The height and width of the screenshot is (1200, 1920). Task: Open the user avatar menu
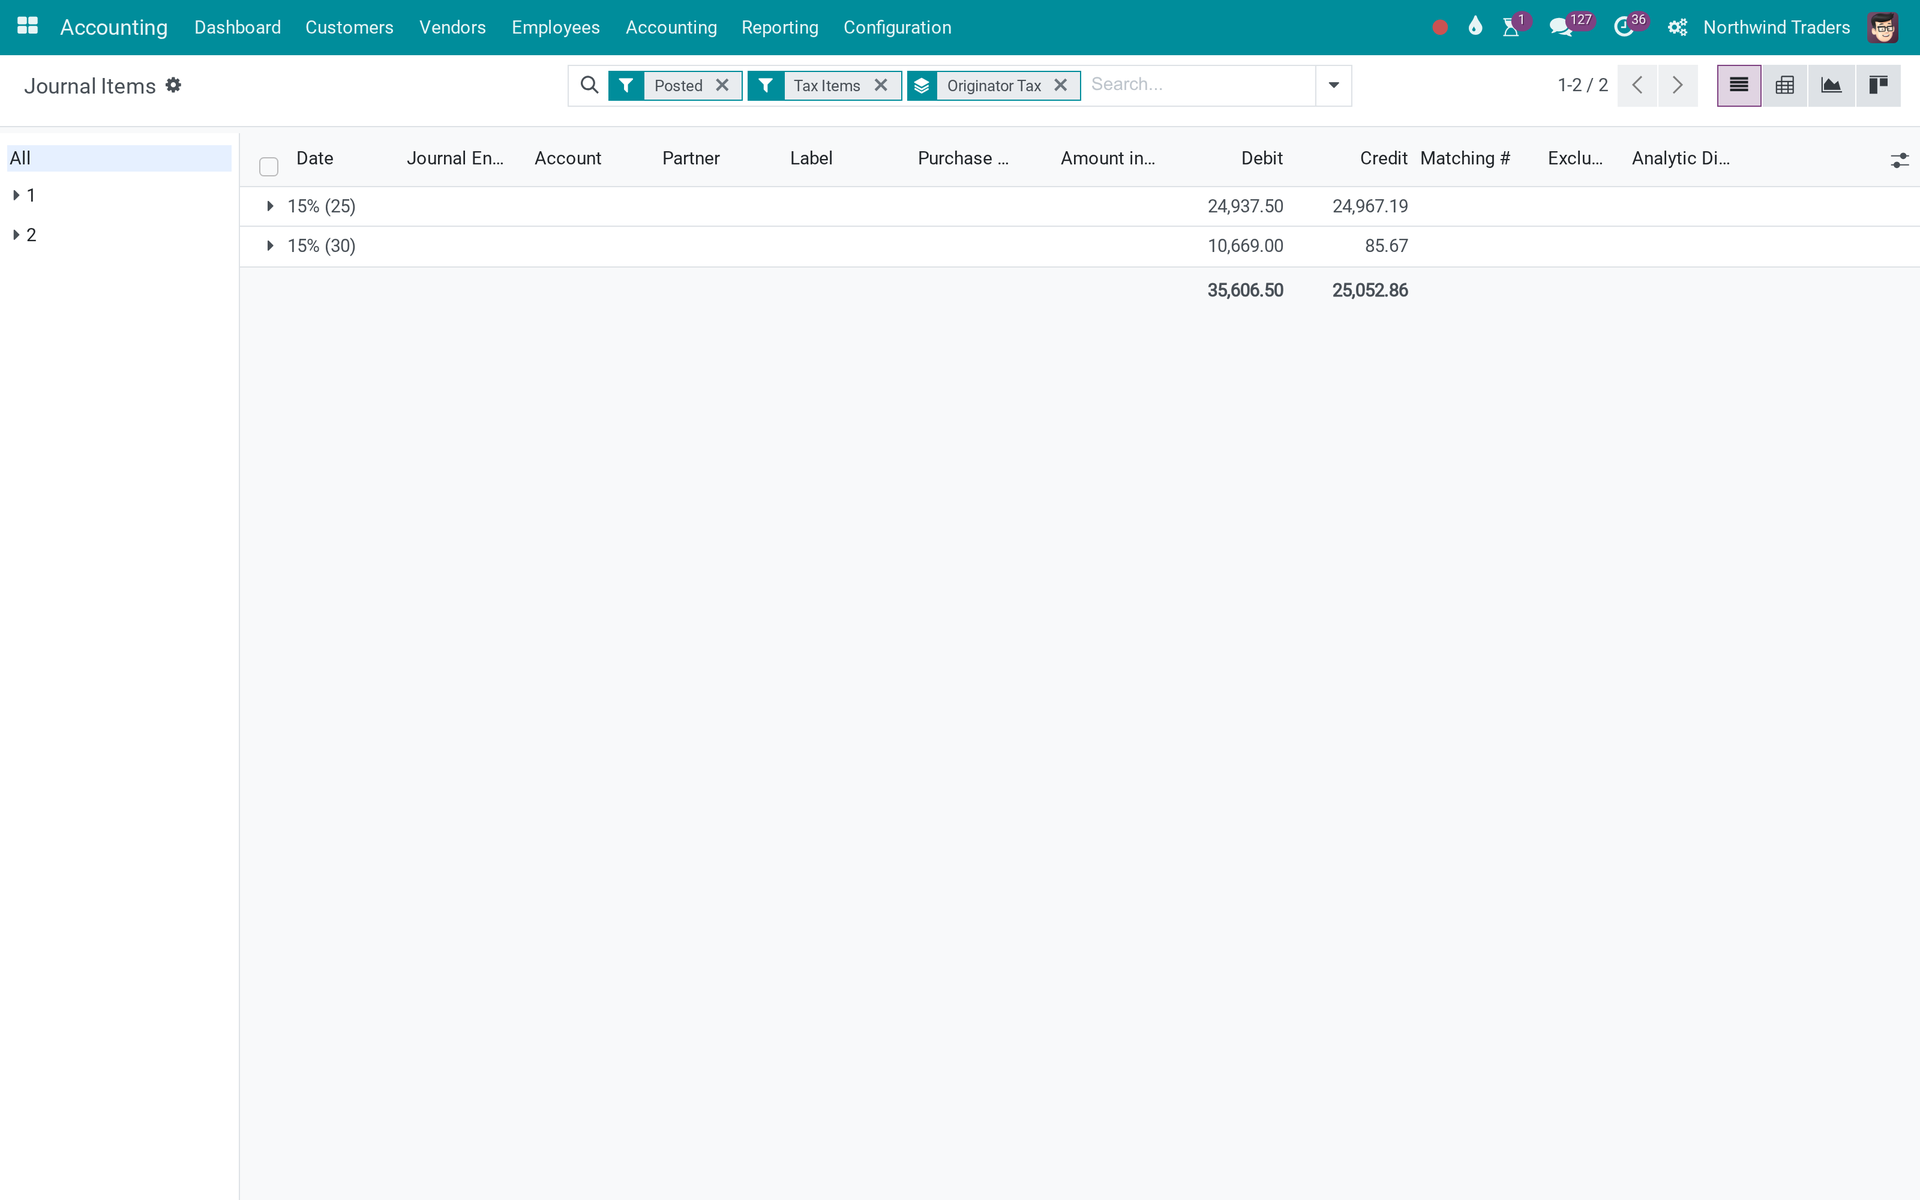point(1883,27)
